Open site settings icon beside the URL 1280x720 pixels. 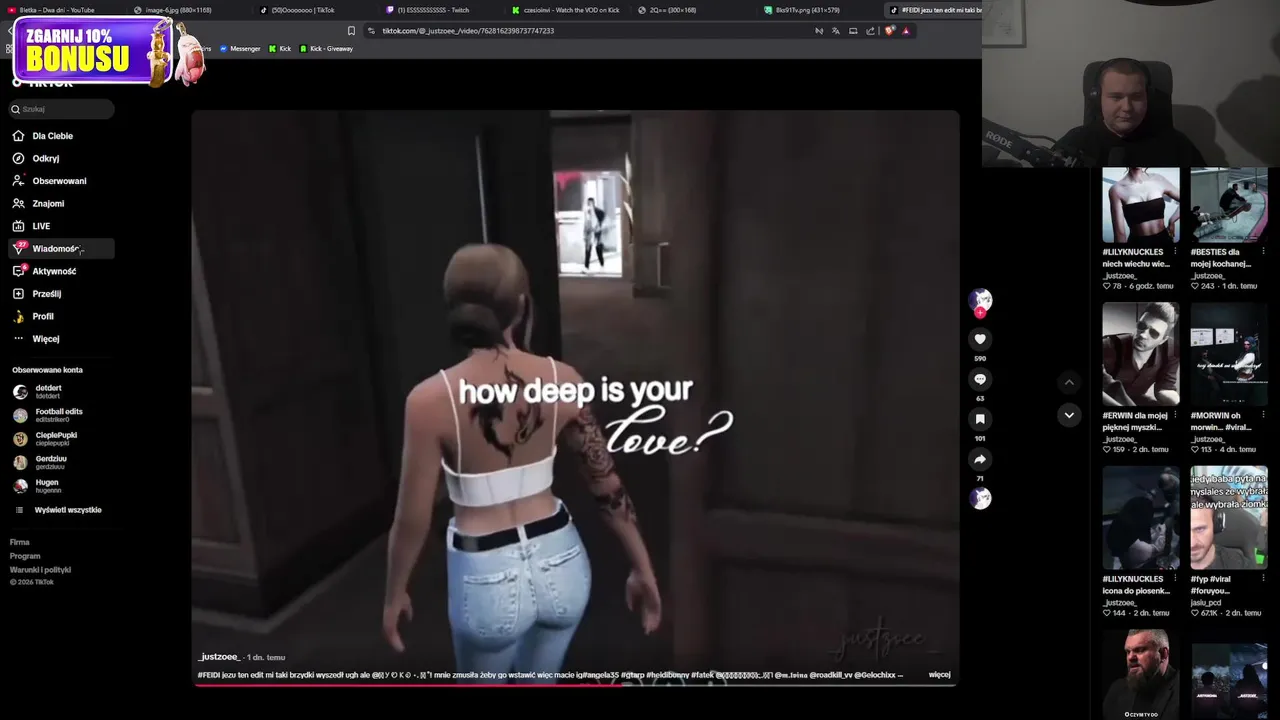[x=371, y=31]
